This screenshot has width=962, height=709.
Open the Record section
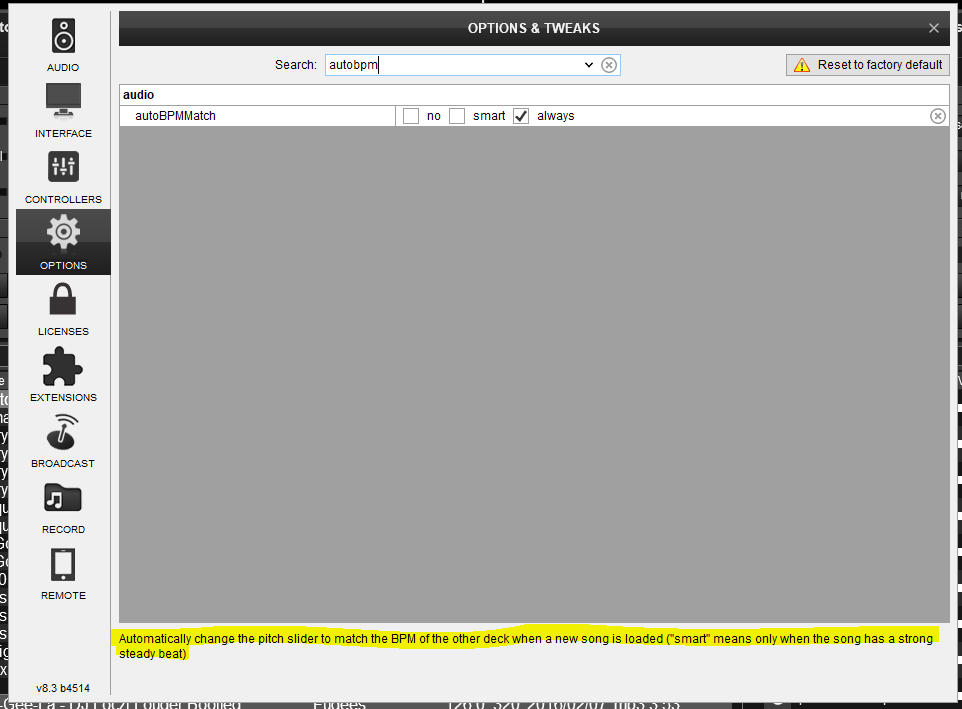click(x=63, y=507)
